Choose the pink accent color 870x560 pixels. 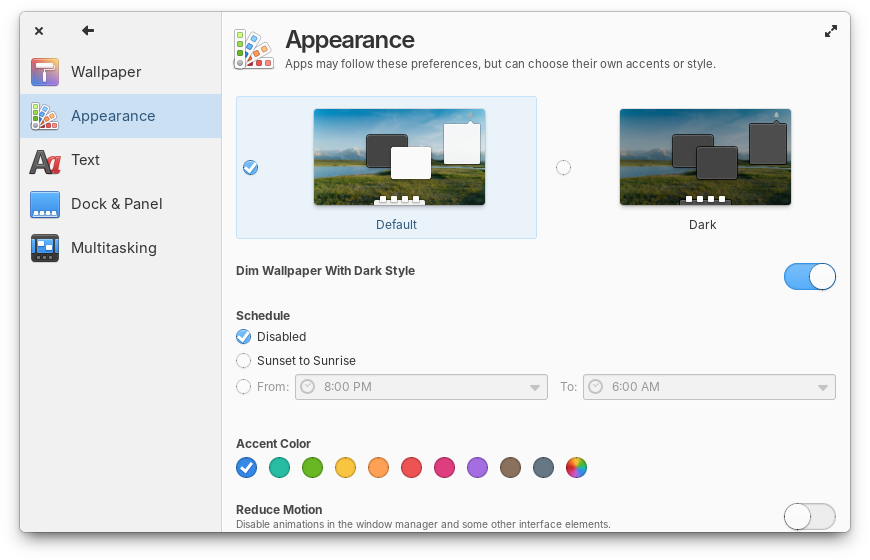(444, 467)
